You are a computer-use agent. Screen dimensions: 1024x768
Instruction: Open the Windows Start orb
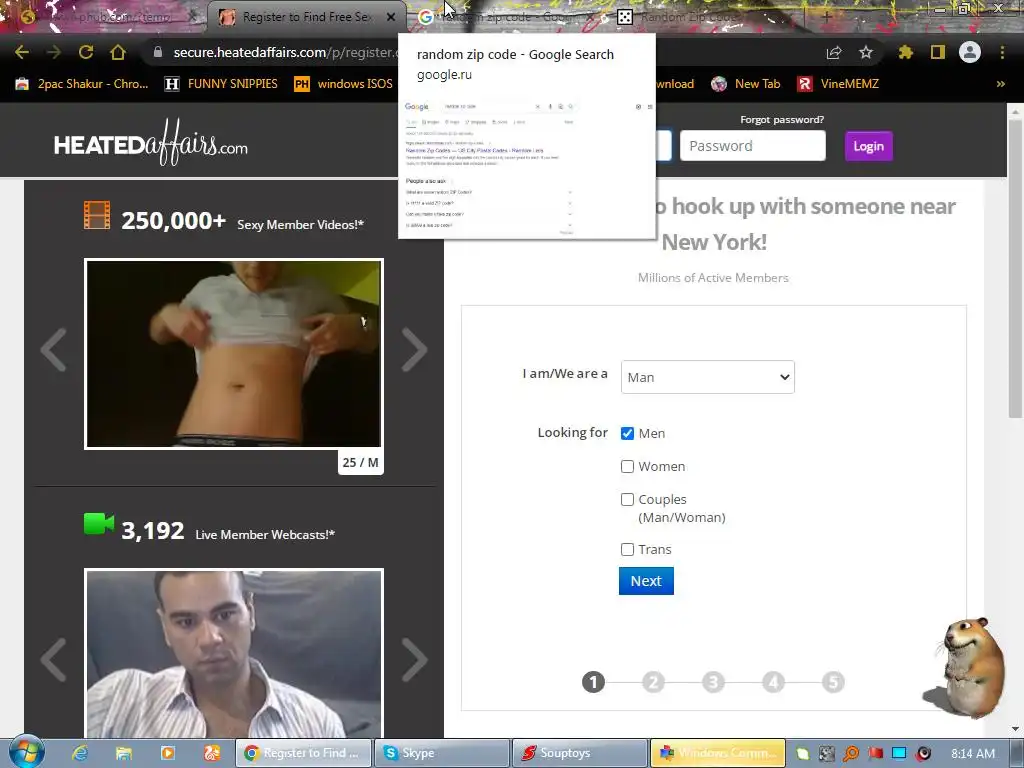27,752
